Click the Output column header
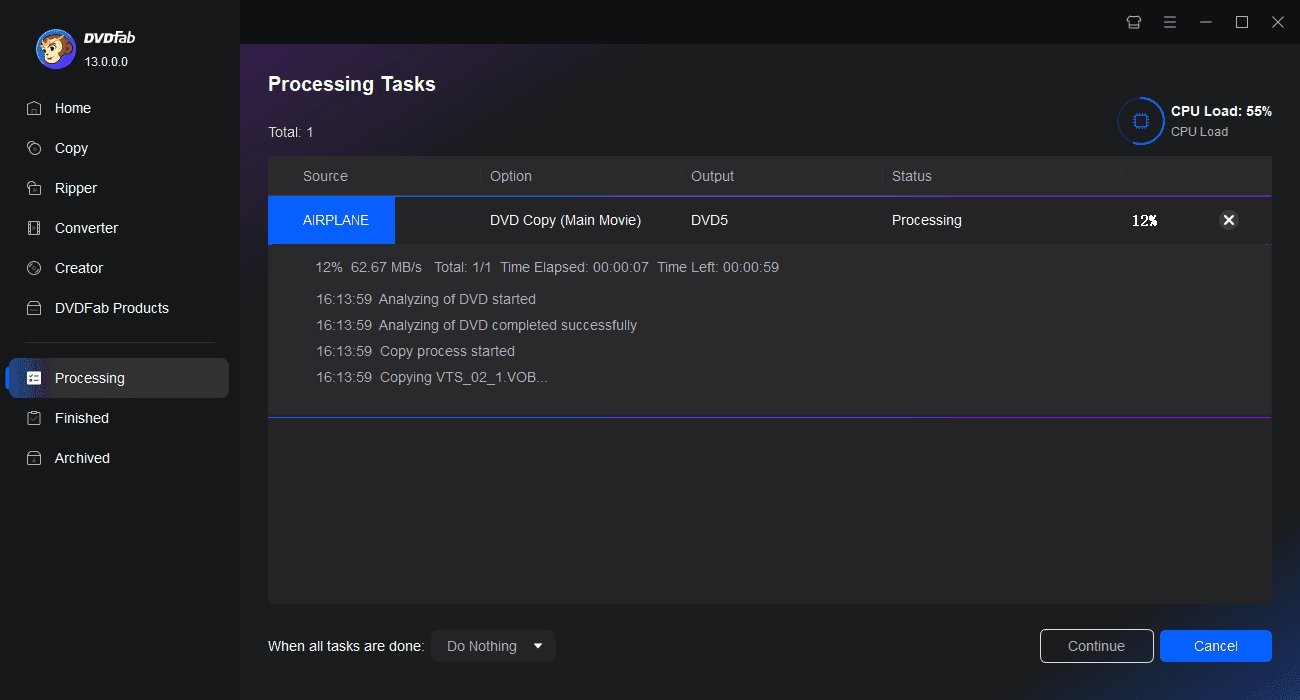1300x700 pixels. 712,176
